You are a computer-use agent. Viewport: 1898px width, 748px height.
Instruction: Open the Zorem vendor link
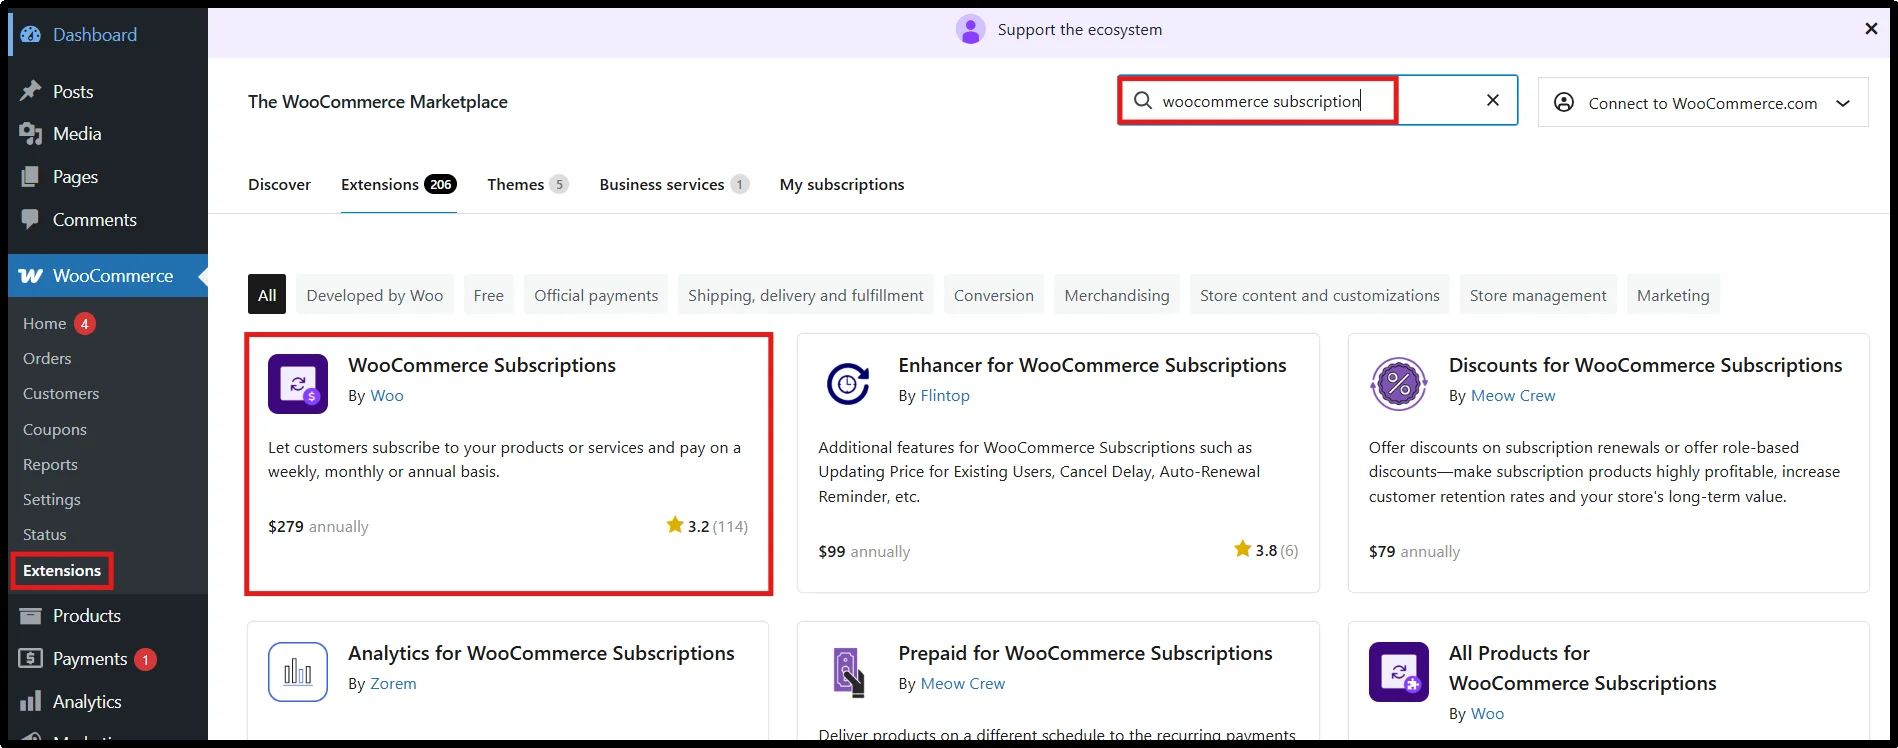(x=393, y=684)
